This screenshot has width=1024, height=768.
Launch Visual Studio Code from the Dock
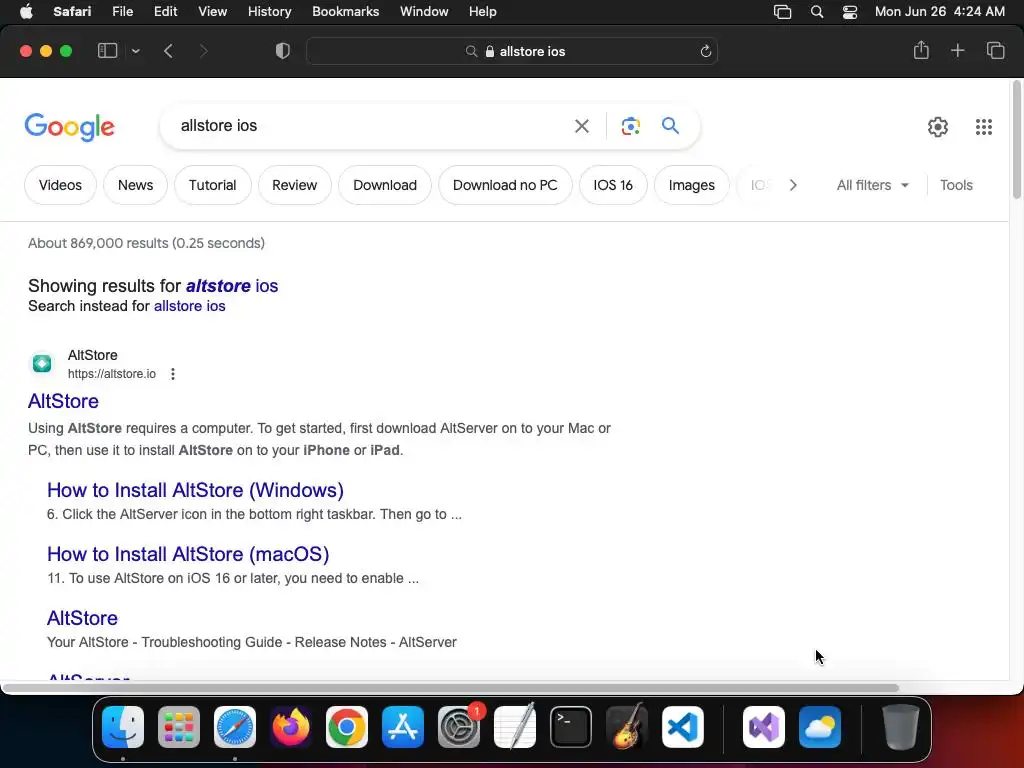682,726
